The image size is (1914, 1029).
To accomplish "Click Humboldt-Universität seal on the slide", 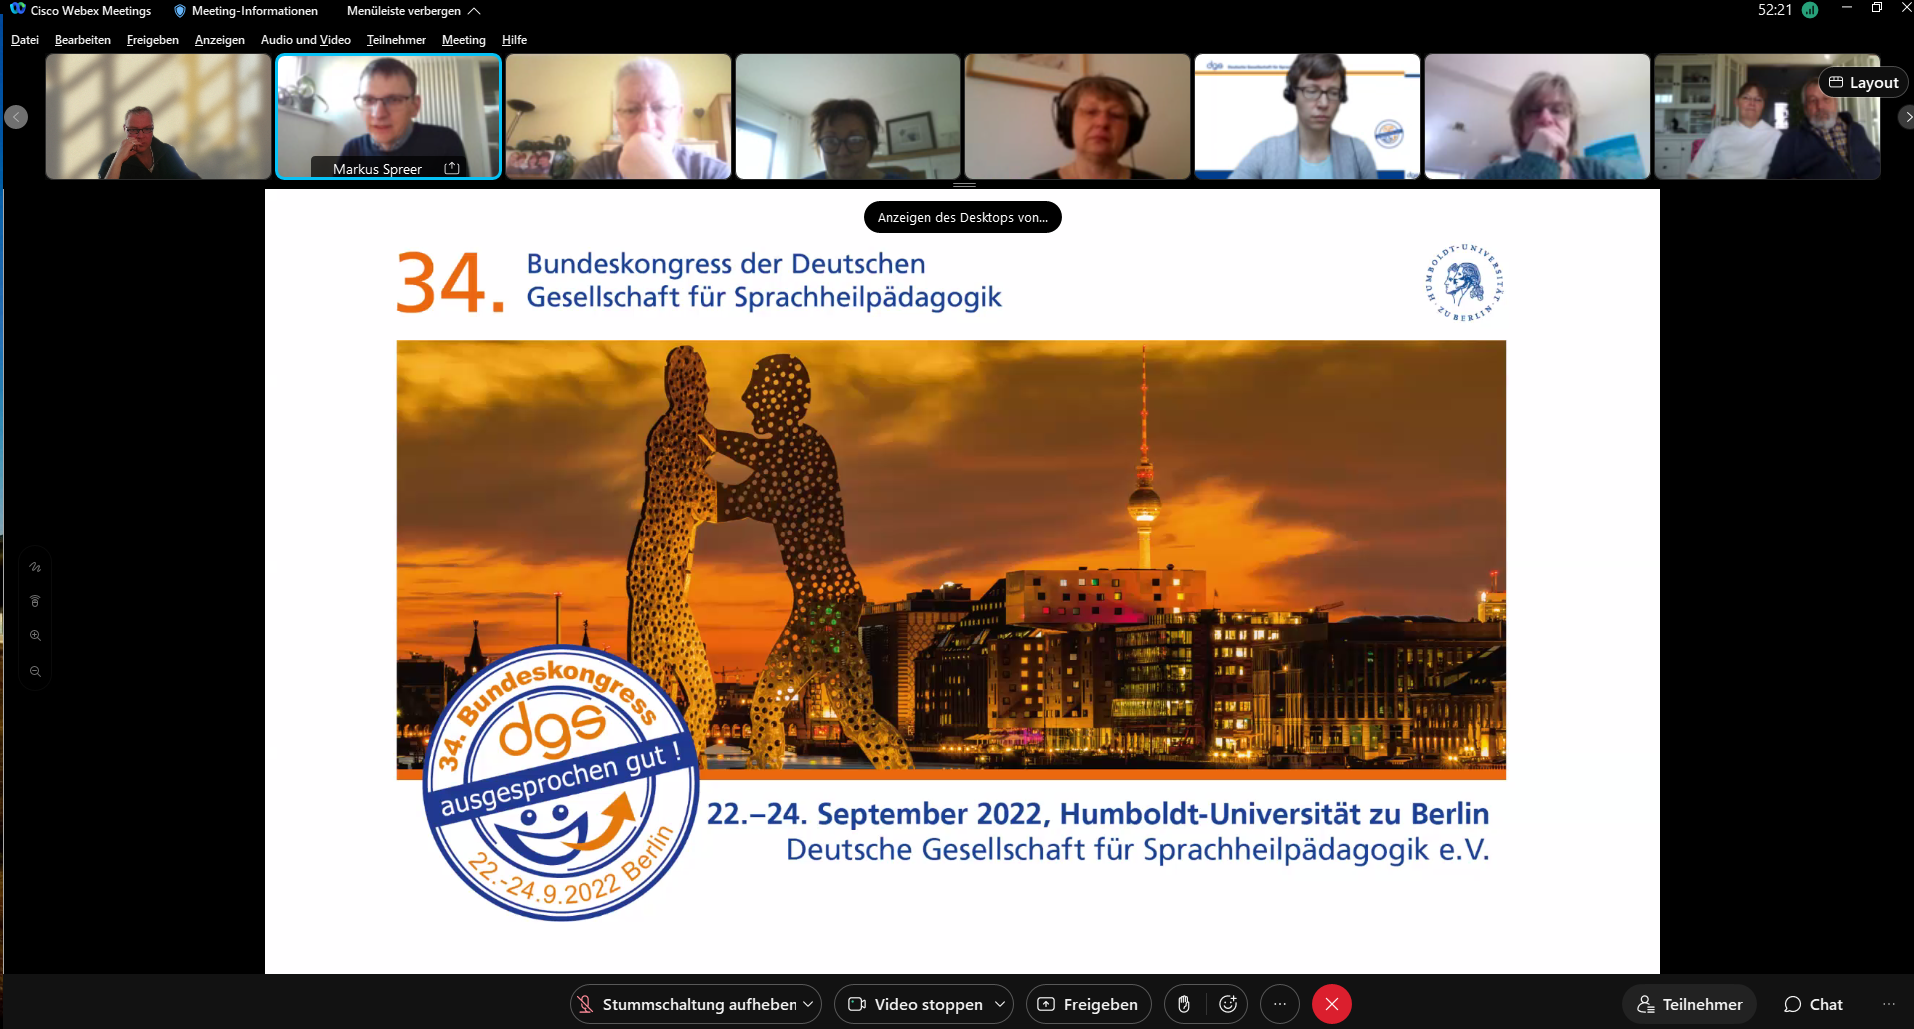I will (x=1465, y=282).
